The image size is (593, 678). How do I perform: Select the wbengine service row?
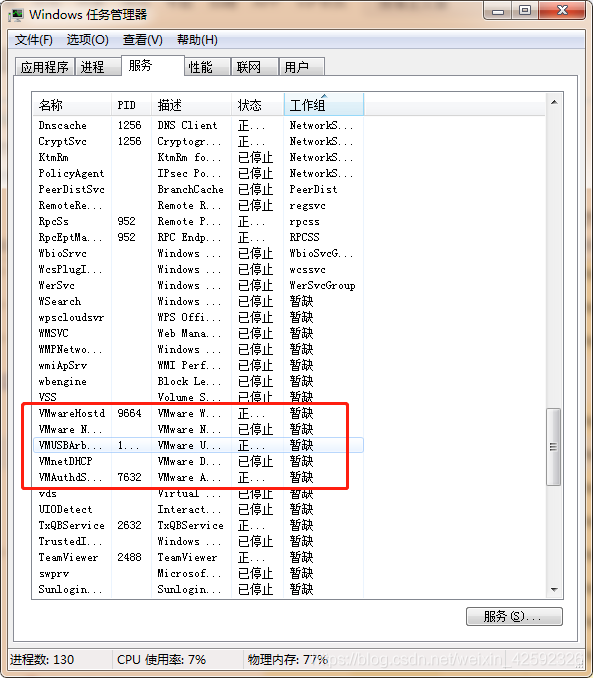coord(198,381)
